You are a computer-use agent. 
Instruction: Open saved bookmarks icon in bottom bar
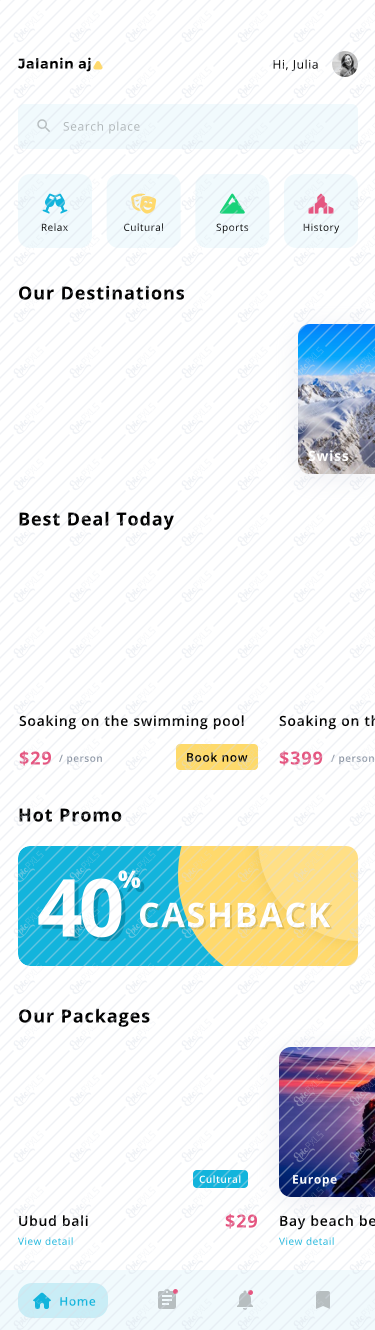pyautogui.click(x=323, y=1300)
